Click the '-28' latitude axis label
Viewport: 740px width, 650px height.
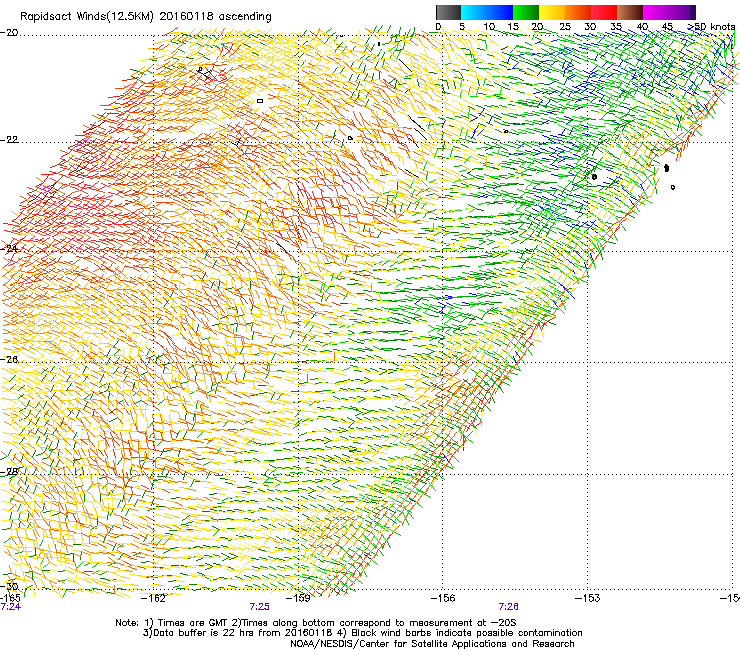click(x=9, y=472)
